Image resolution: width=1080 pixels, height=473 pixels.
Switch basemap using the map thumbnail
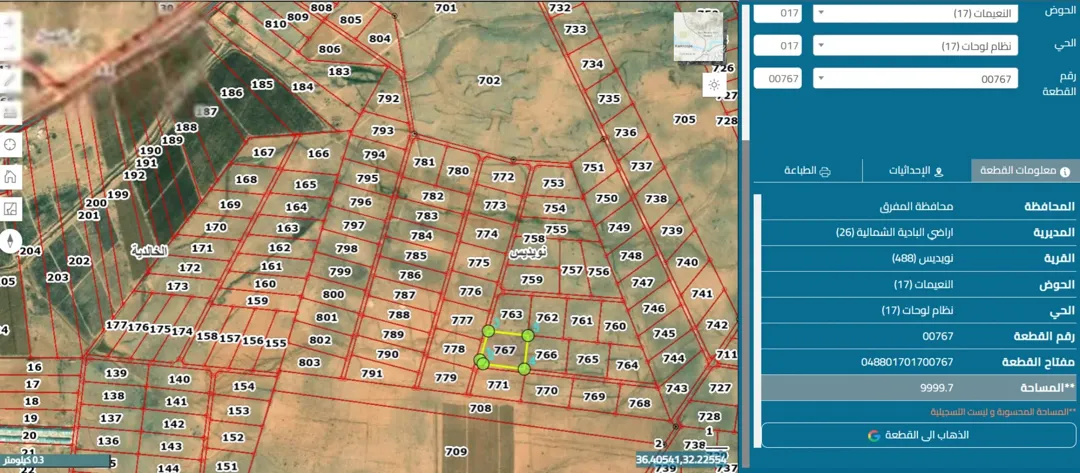click(x=698, y=37)
